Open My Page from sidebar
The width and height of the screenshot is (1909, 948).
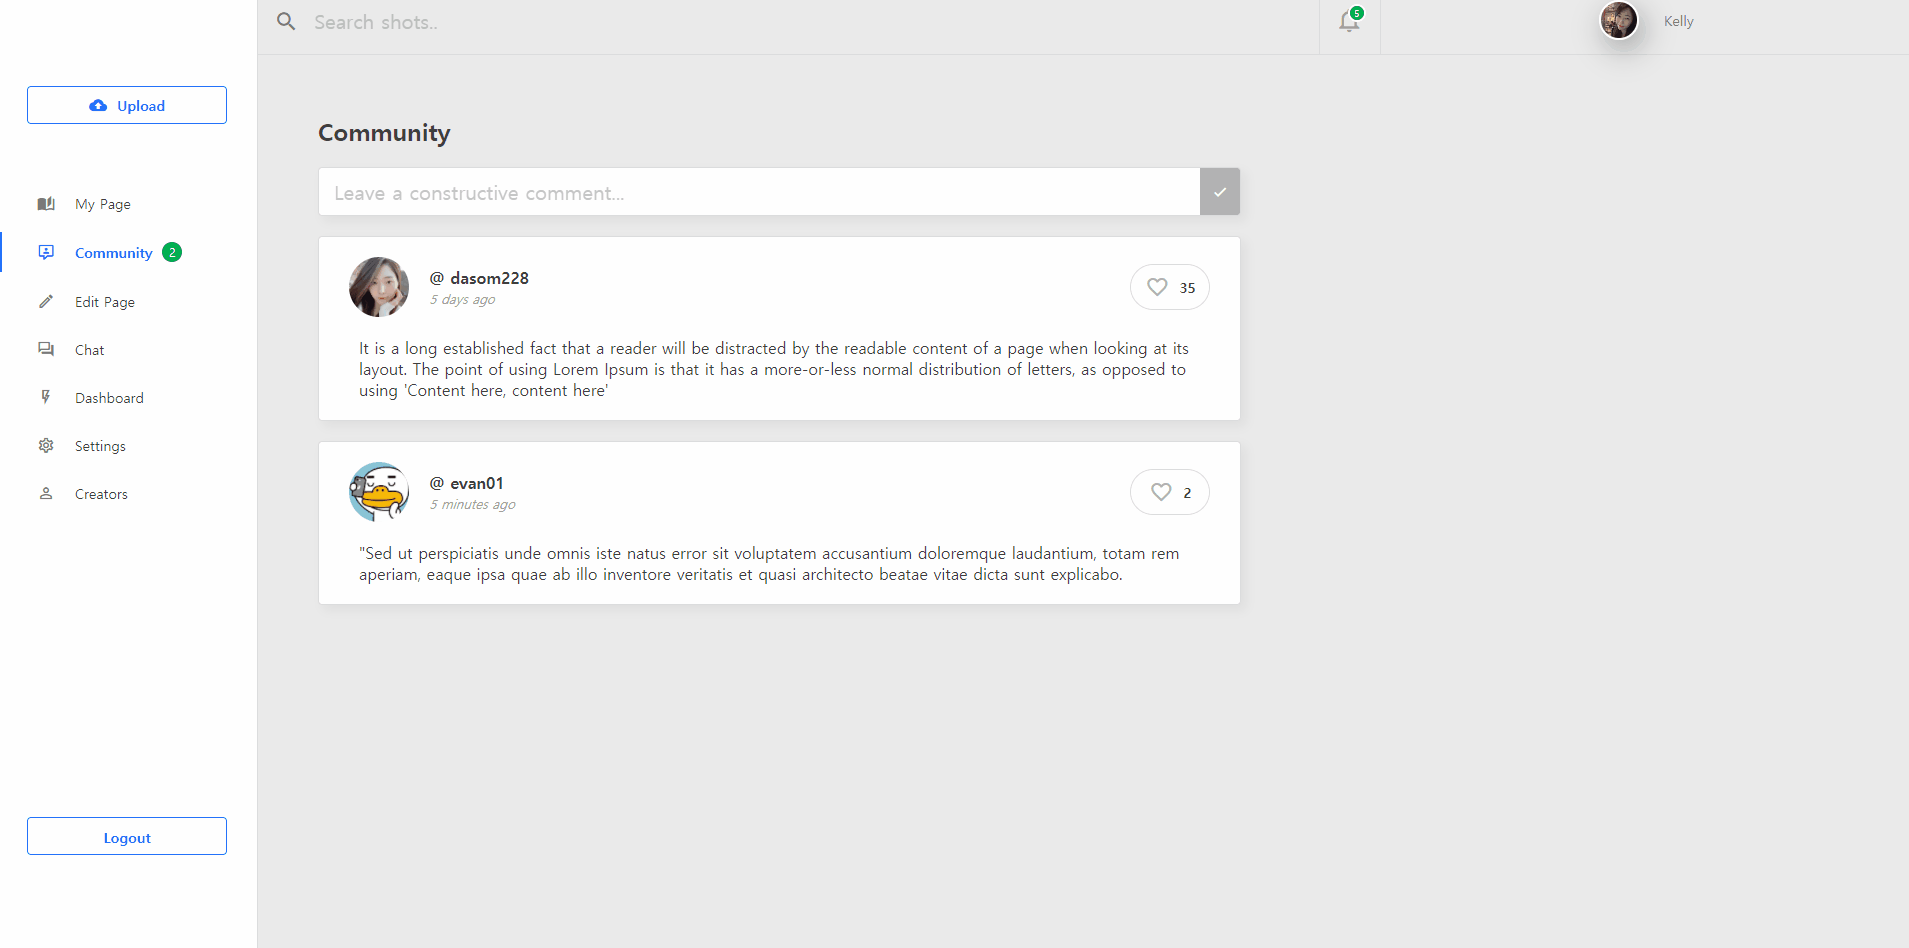click(x=103, y=204)
